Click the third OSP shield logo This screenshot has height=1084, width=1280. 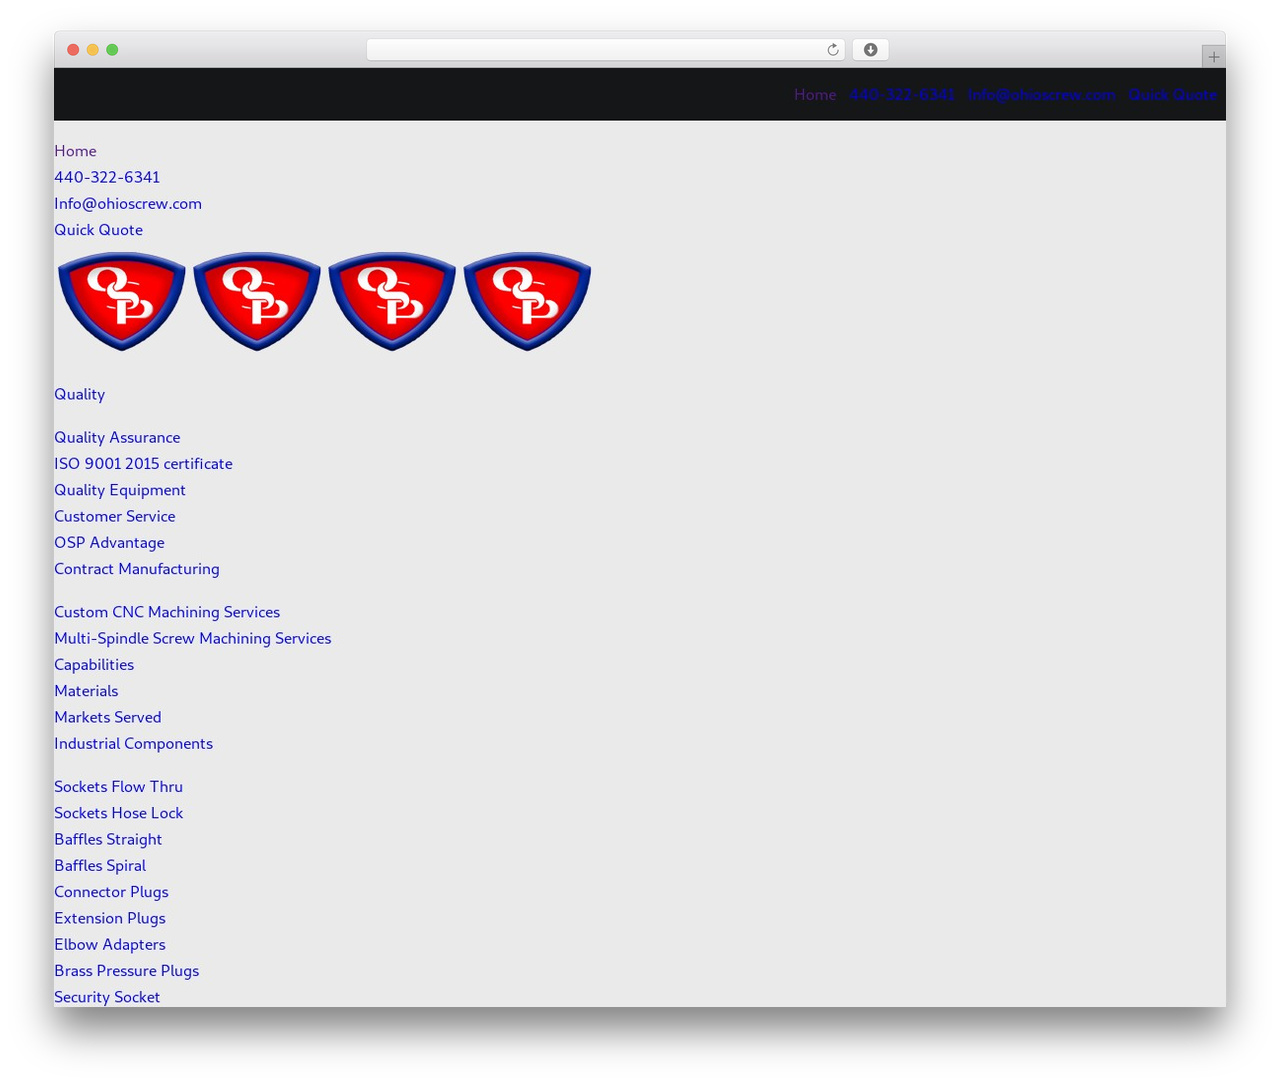[x=392, y=301]
